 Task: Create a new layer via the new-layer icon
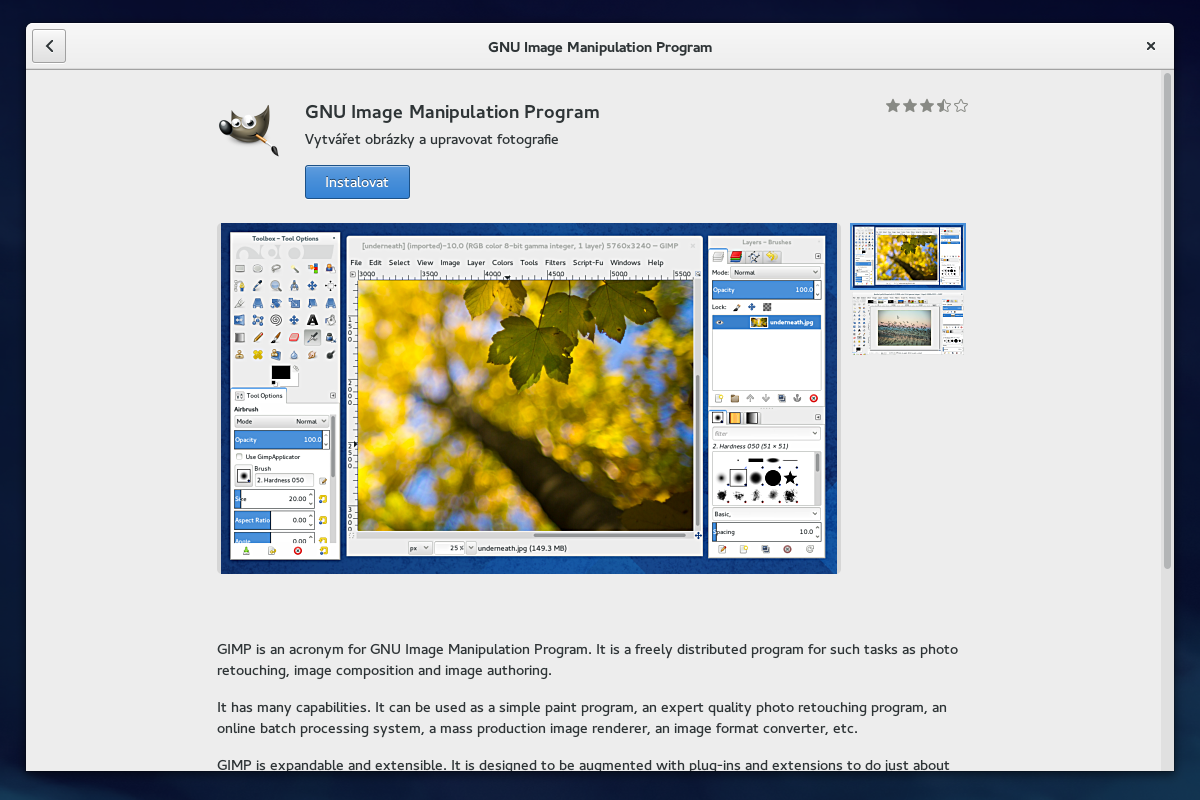tap(719, 398)
